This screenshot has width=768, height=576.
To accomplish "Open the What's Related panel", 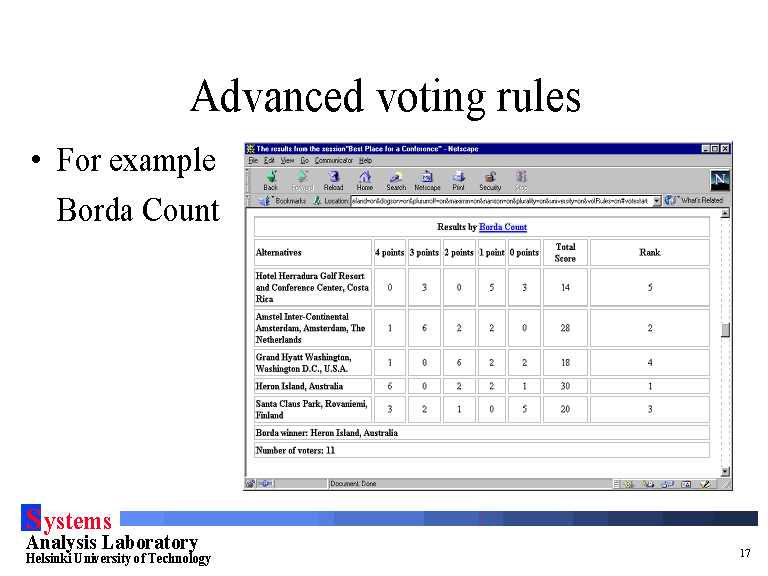I will pos(696,201).
